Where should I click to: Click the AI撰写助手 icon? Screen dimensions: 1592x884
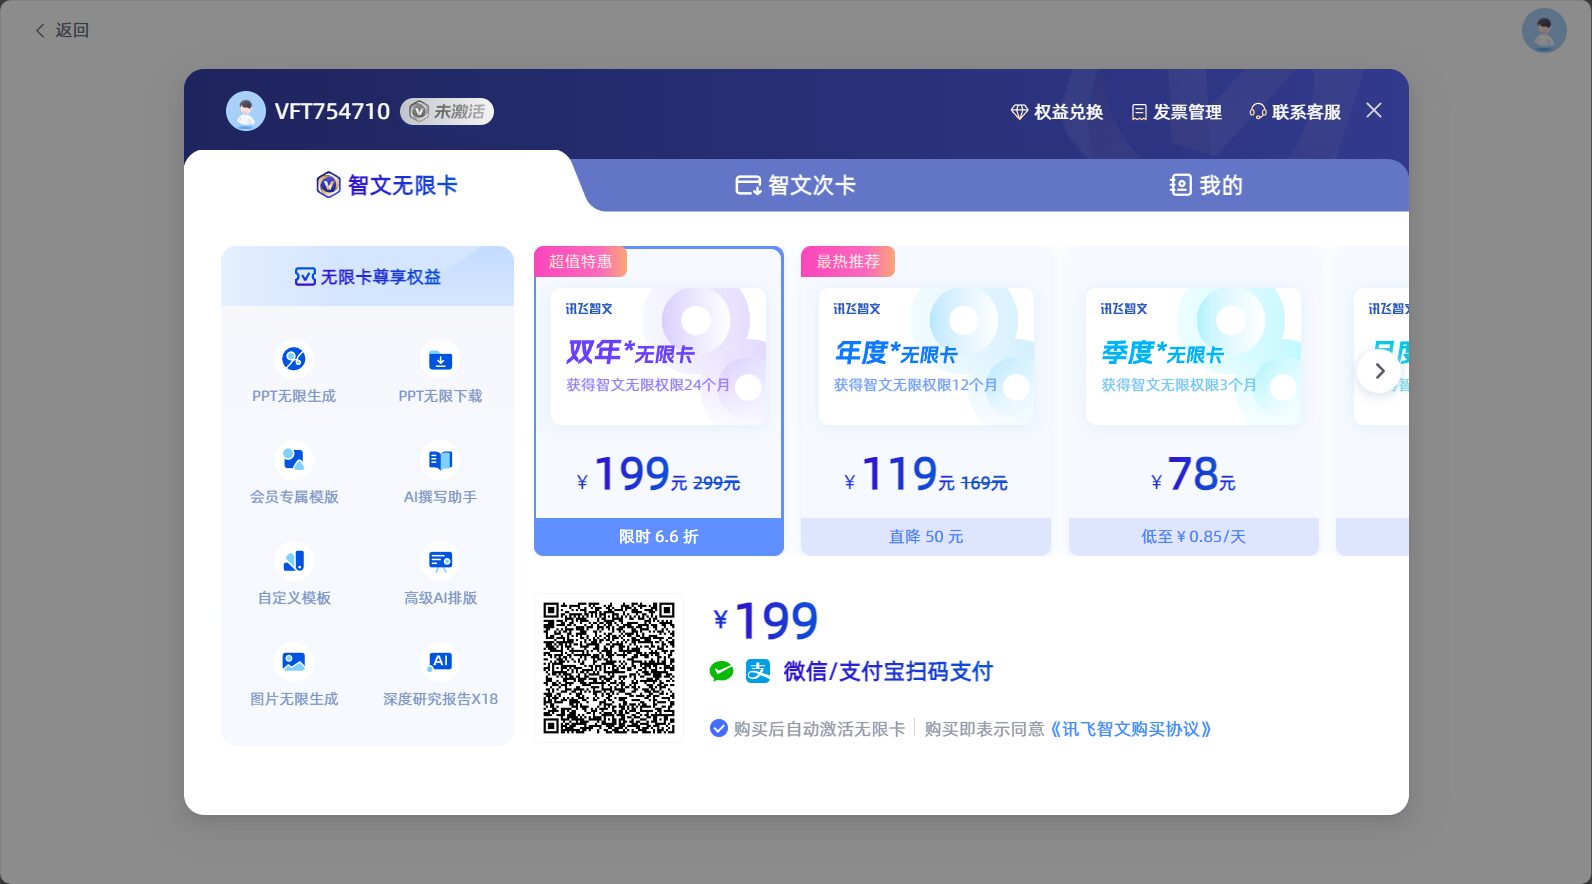click(x=440, y=460)
